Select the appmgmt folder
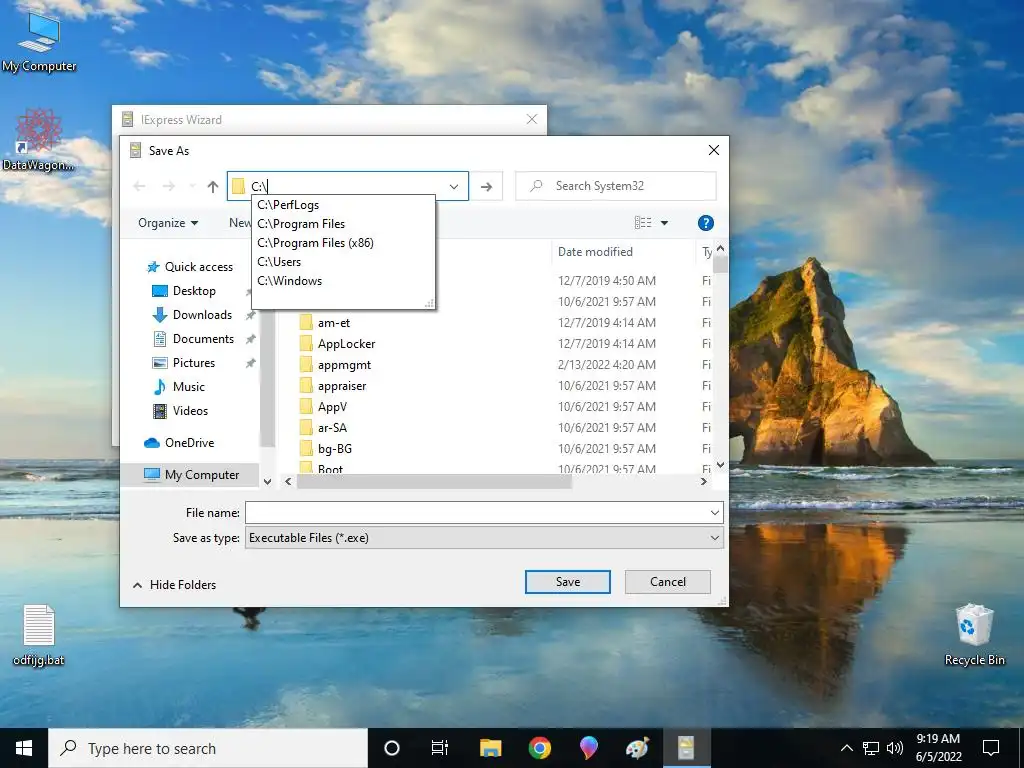1024x768 pixels. tap(336, 365)
